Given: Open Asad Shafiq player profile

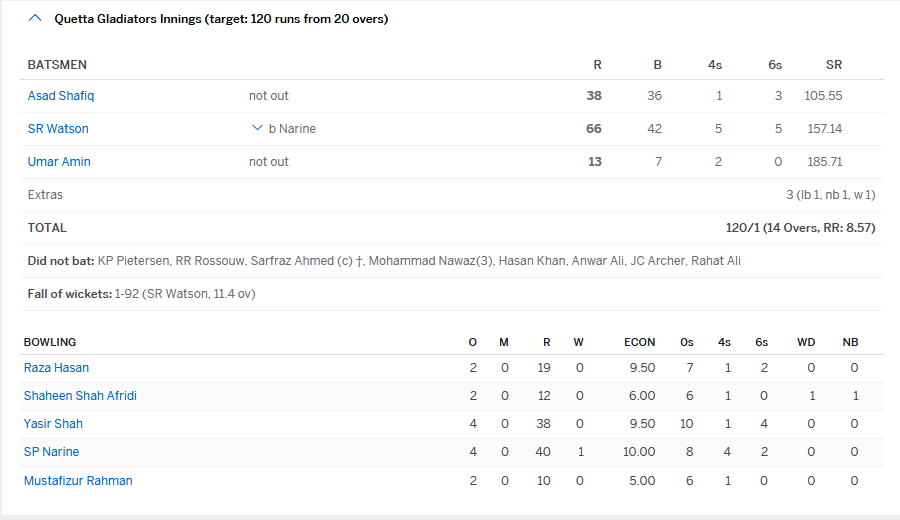Looking at the screenshot, I should 61,96.
